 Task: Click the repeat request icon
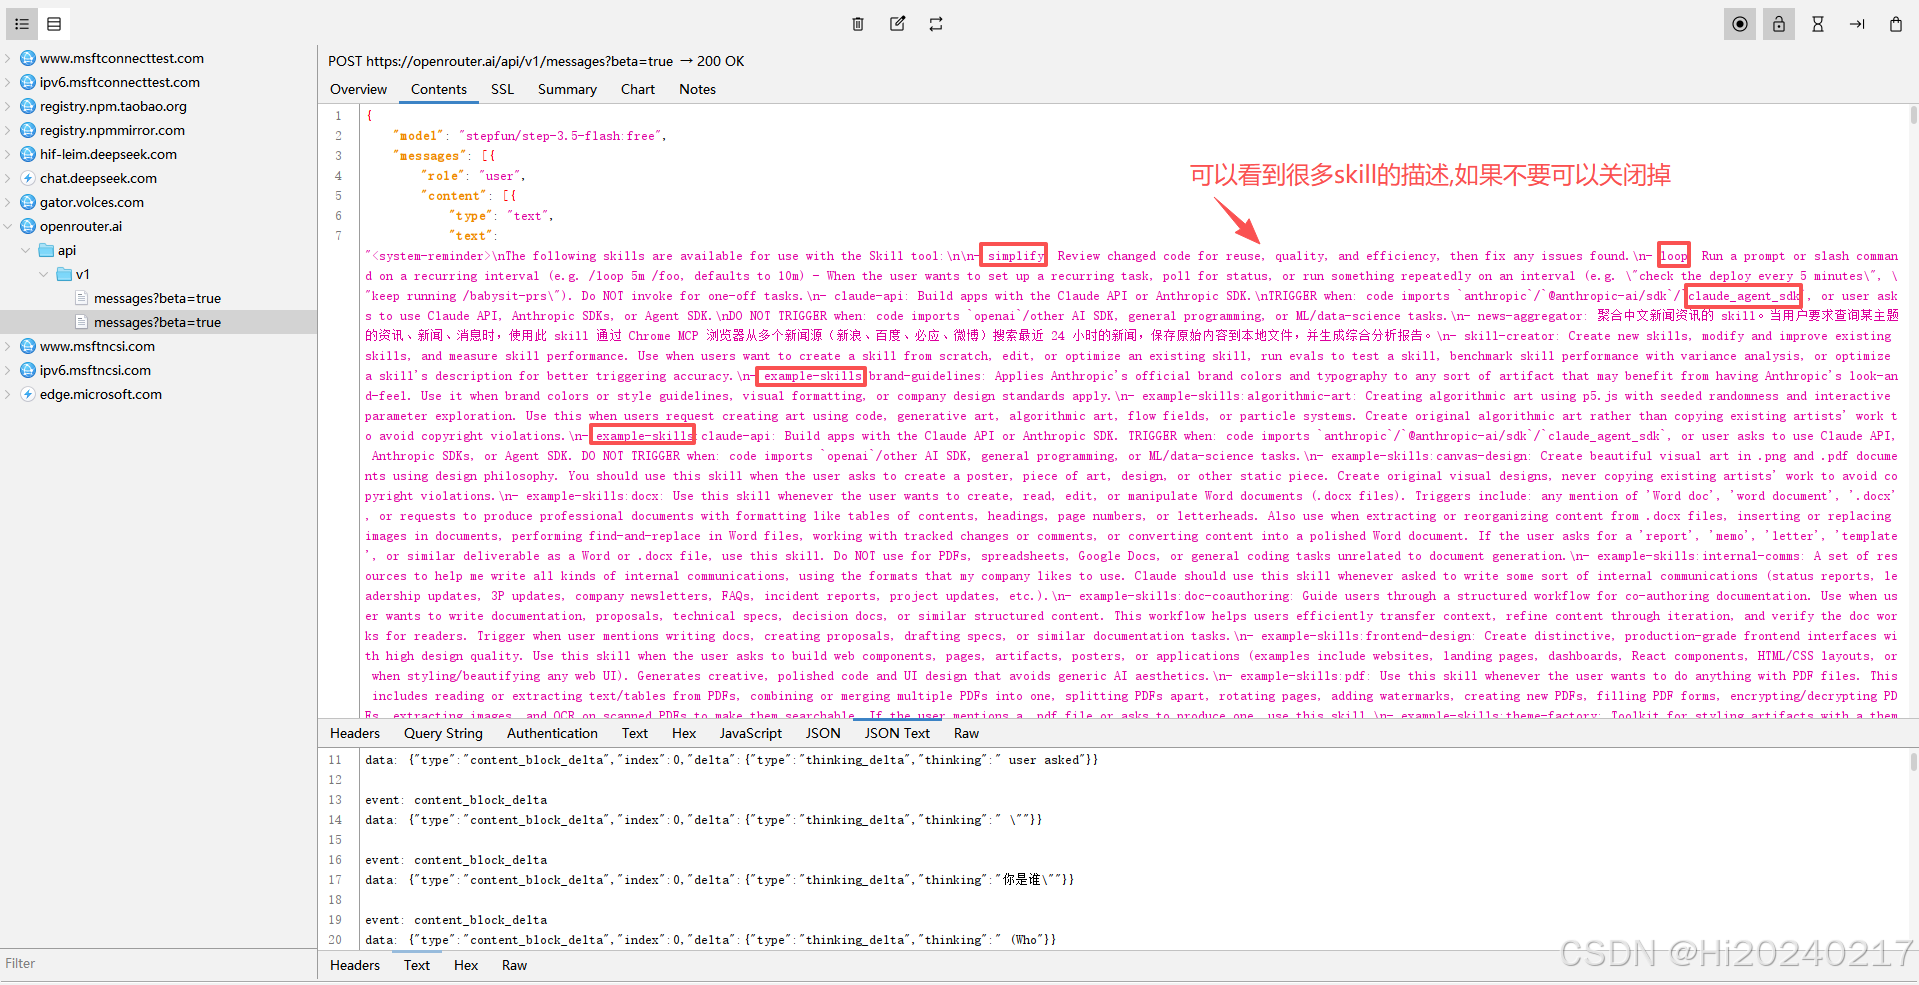[936, 24]
